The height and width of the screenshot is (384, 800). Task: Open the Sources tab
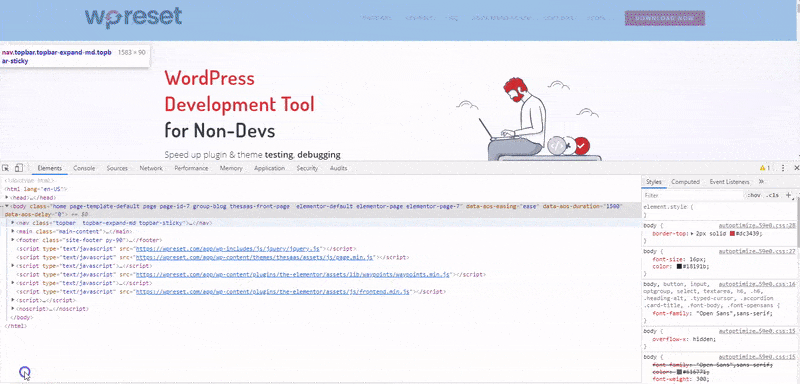(117, 168)
